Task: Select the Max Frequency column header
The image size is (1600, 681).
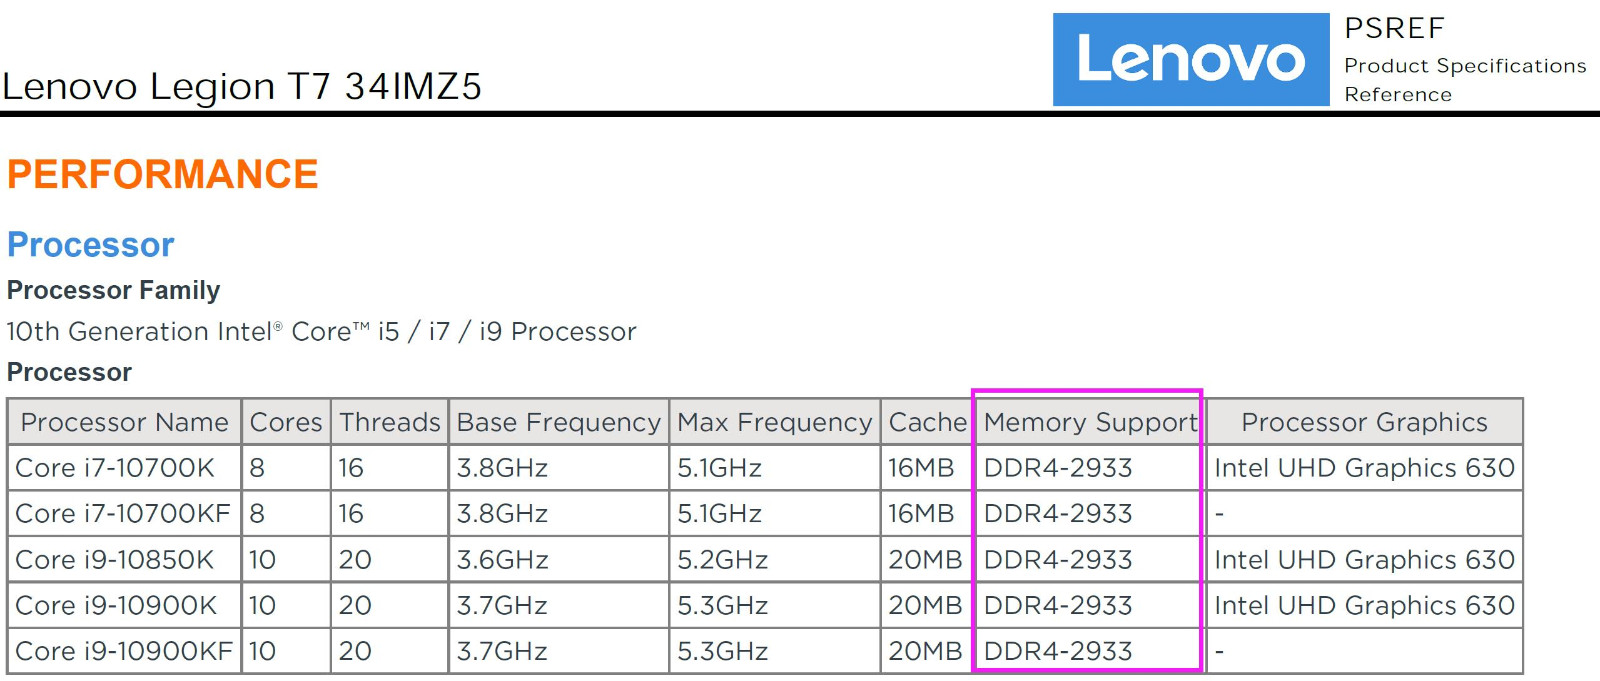Action: point(775,422)
